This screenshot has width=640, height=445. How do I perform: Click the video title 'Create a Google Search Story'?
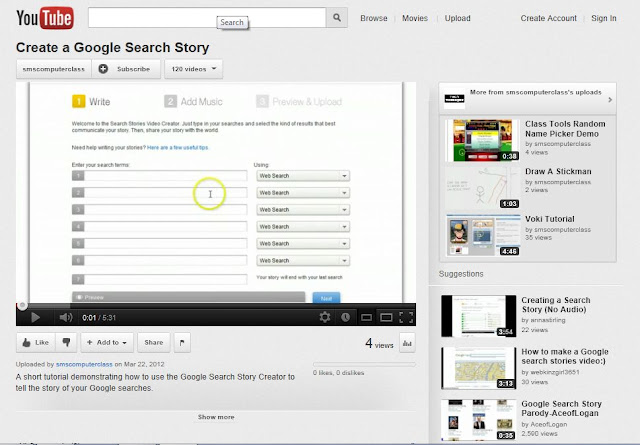click(x=113, y=47)
